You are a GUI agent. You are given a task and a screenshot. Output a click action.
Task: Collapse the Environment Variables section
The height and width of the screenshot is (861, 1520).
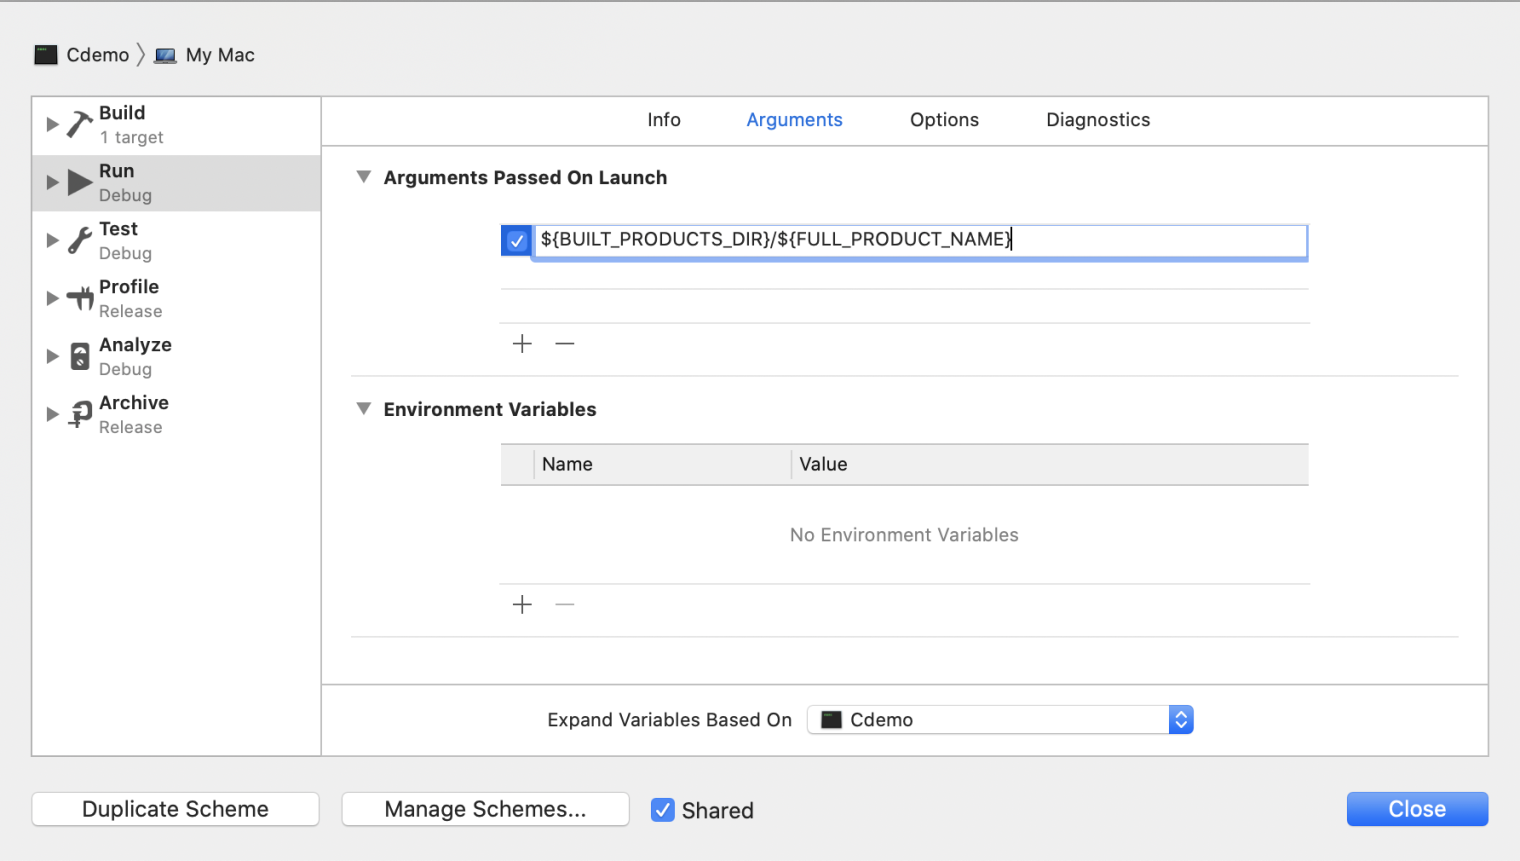point(364,409)
